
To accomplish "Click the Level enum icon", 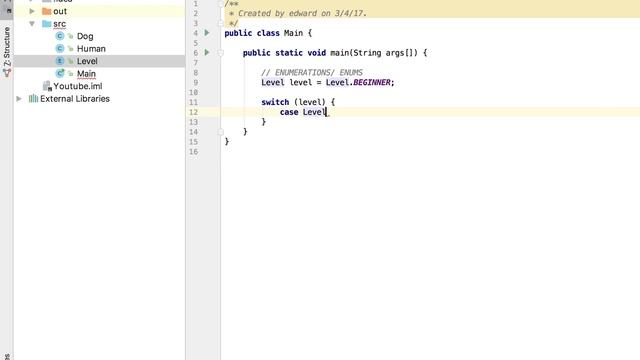I will pos(60,61).
